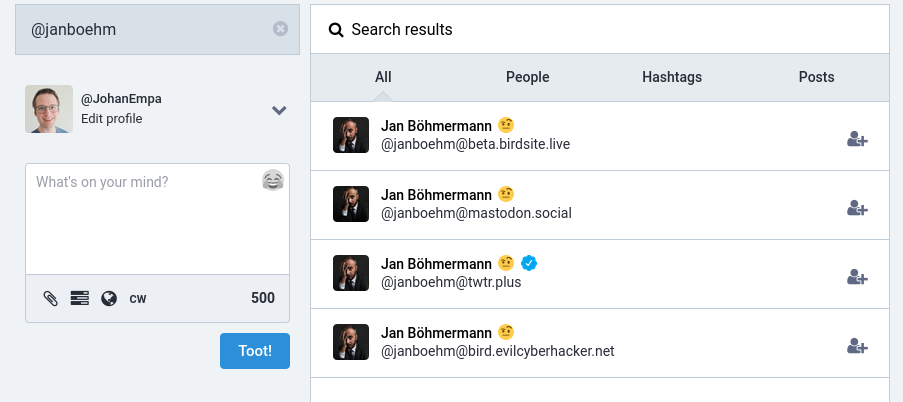Publish with the Toot! button

(255, 351)
